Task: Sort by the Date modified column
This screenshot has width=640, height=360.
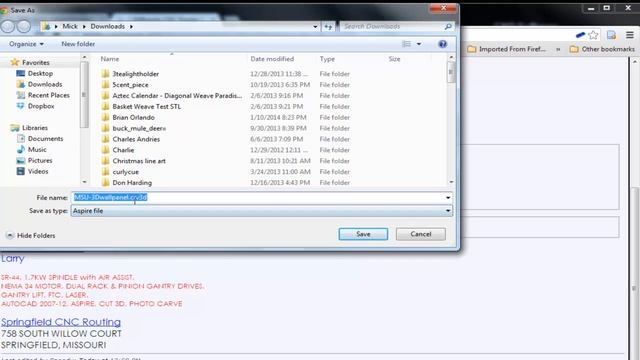Action: tap(272, 59)
